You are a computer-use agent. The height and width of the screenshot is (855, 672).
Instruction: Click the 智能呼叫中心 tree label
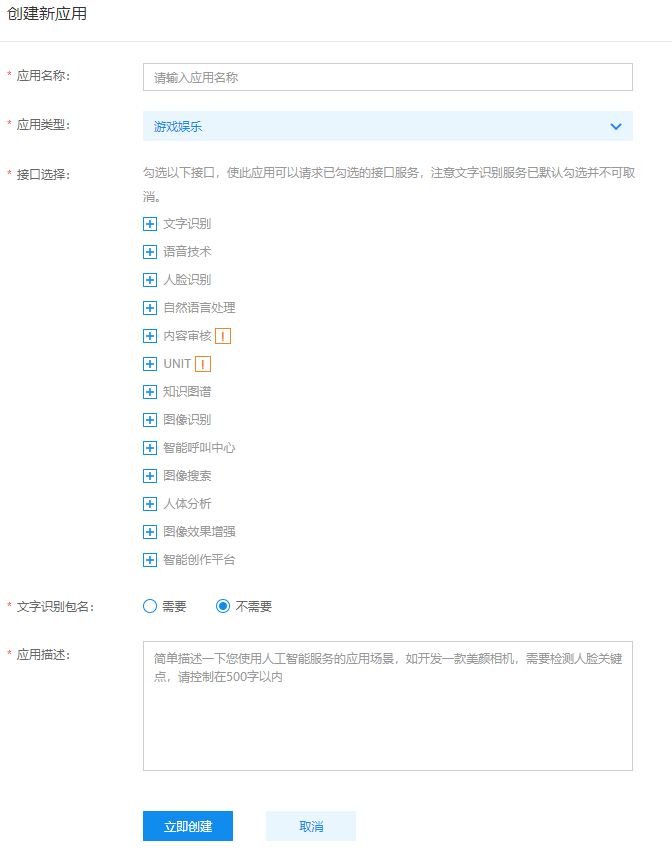coord(199,448)
